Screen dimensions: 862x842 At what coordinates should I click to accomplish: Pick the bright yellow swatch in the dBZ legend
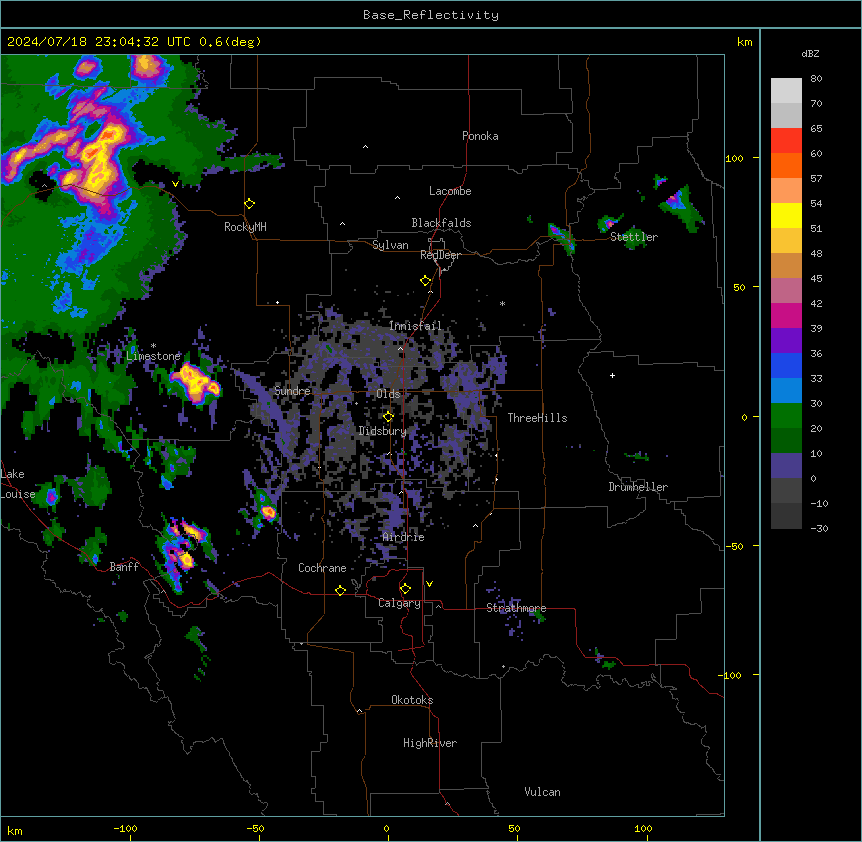(x=786, y=215)
